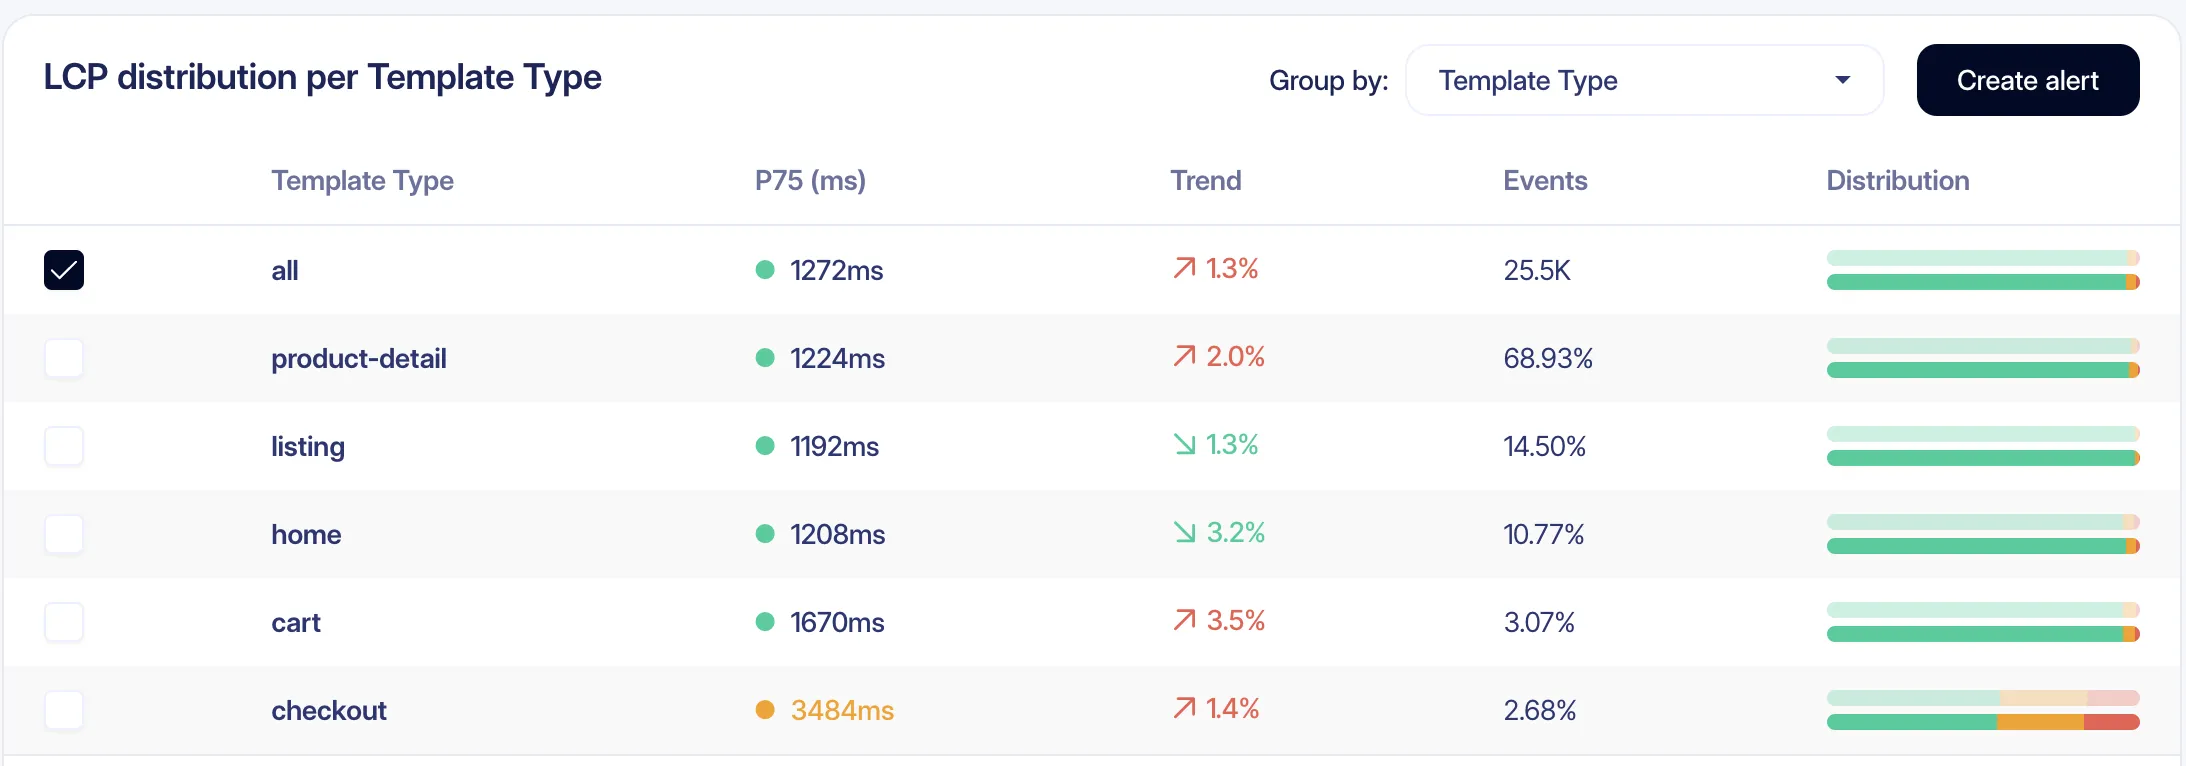Select the home row checkbox

point(64,534)
